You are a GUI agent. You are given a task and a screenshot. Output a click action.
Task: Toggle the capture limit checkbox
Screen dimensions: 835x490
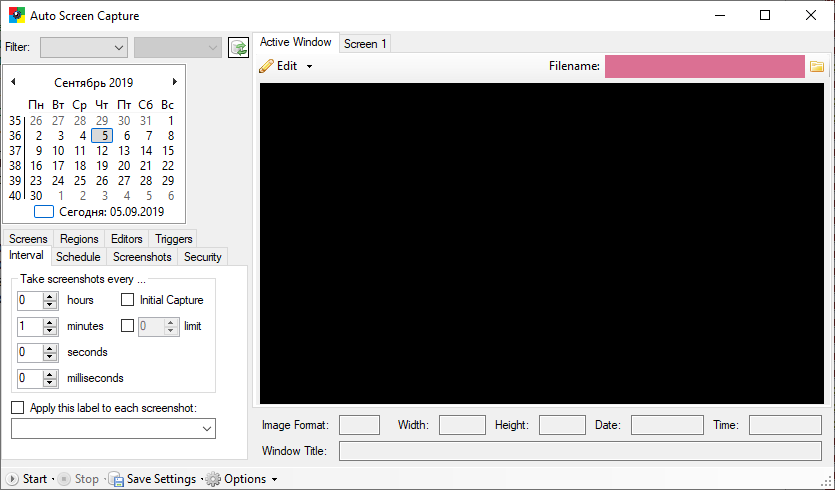click(127, 325)
